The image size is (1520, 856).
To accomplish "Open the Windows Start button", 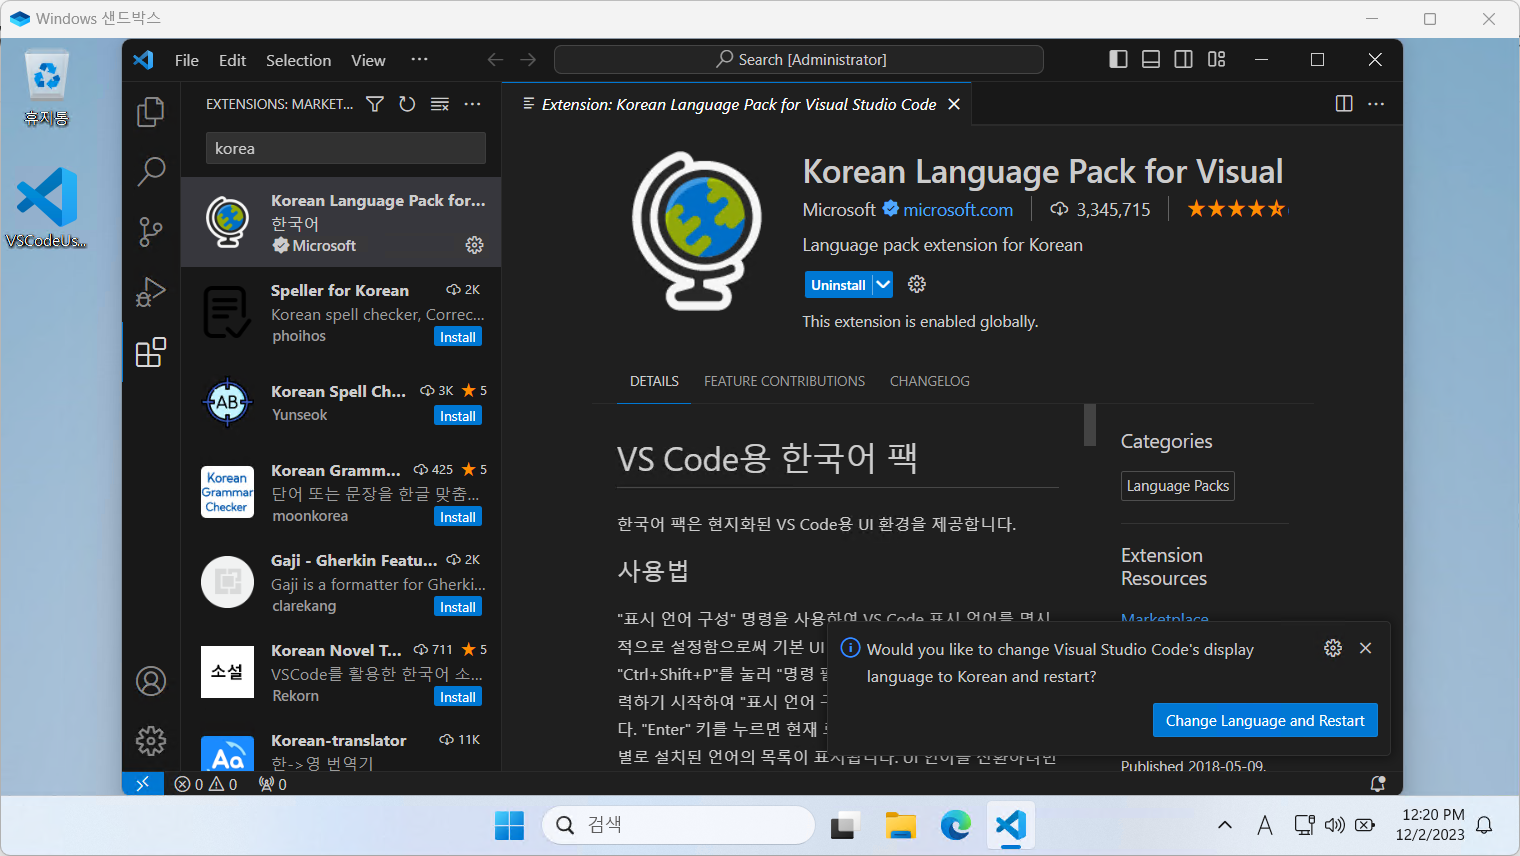I will (509, 825).
